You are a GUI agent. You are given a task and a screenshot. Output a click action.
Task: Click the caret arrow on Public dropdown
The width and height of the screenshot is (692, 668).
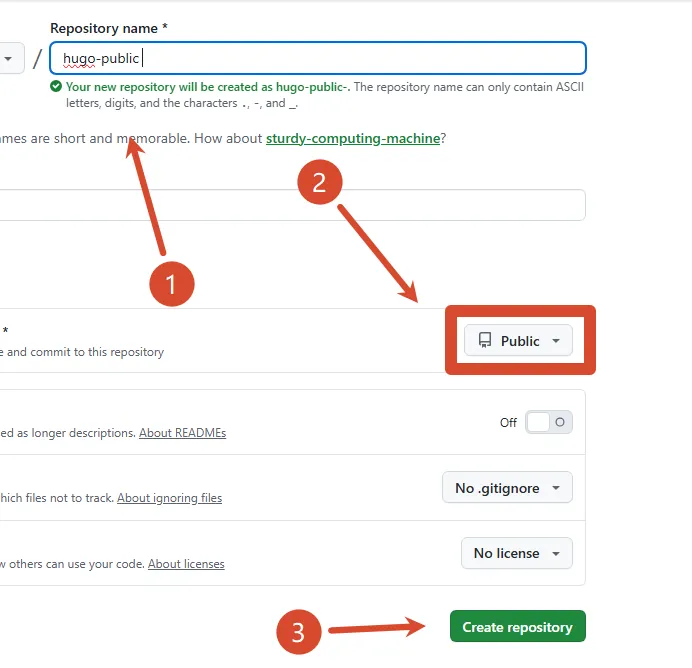coord(556,341)
